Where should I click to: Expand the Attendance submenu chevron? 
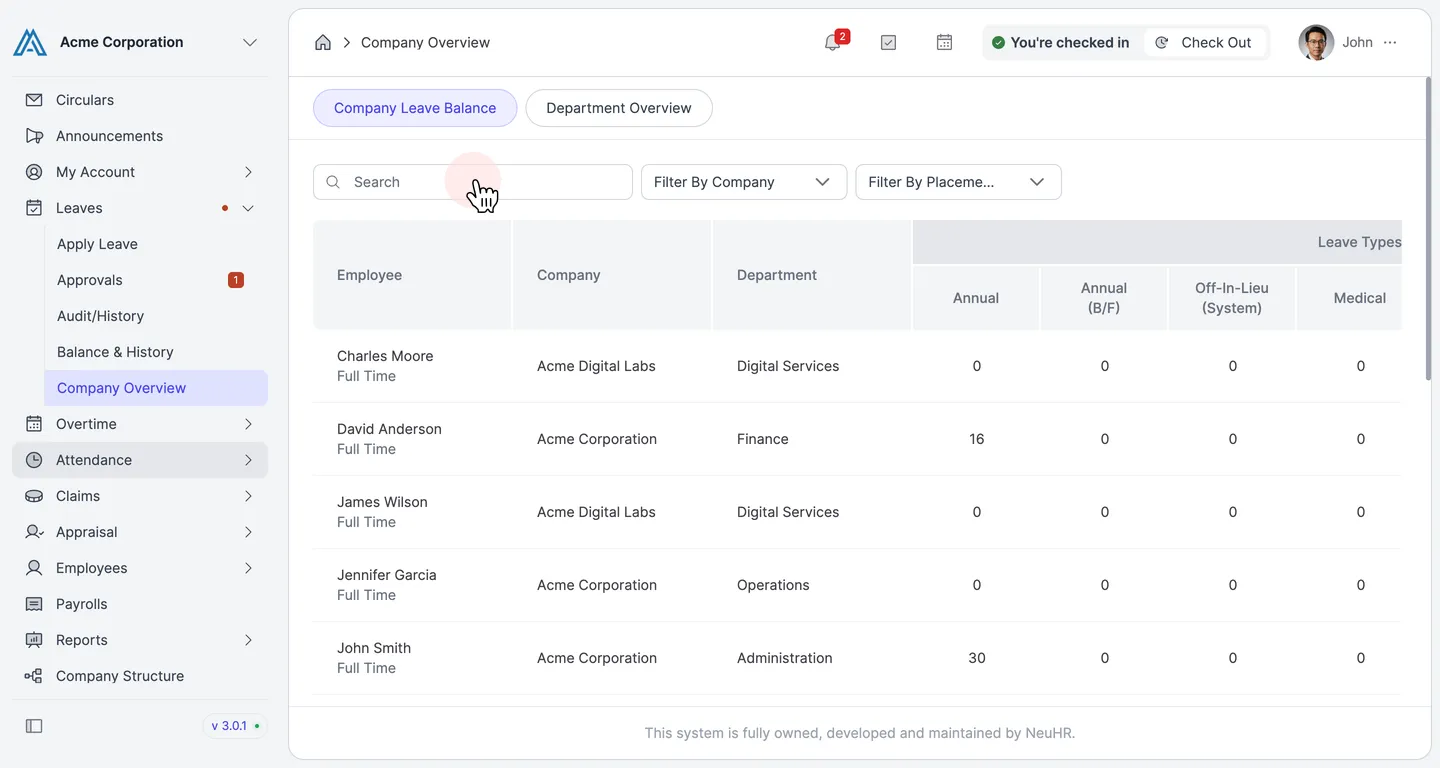[x=248, y=460]
